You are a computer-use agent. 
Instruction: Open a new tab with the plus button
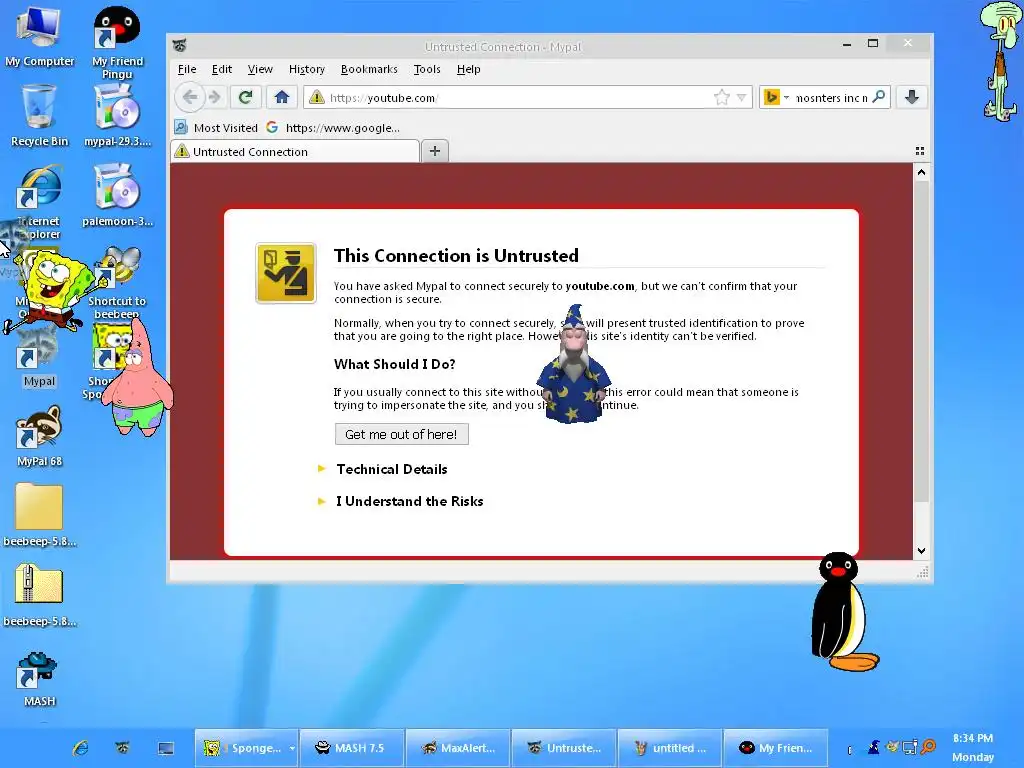coord(435,151)
